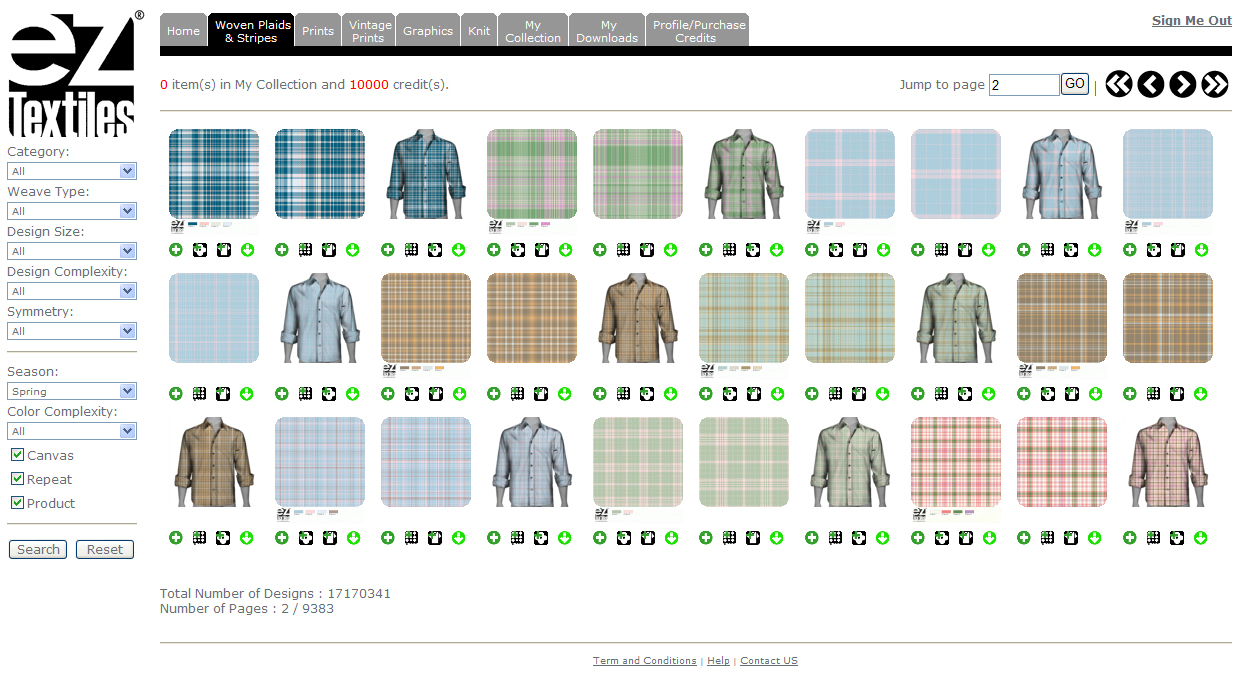The image size is (1238, 692).
Task: Add teal plaid tile with color chips to collection
Action: coord(176,250)
